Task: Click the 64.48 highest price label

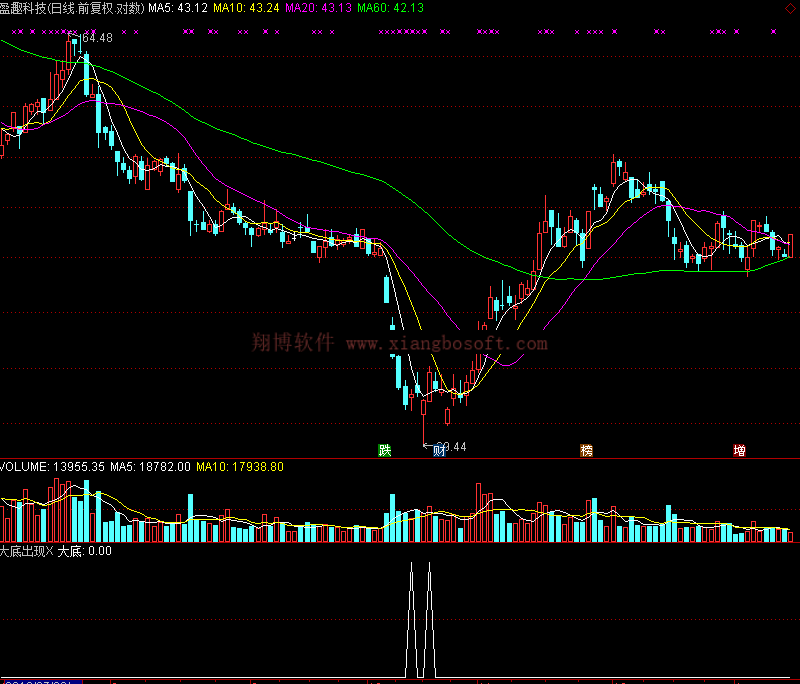Action: (97, 38)
